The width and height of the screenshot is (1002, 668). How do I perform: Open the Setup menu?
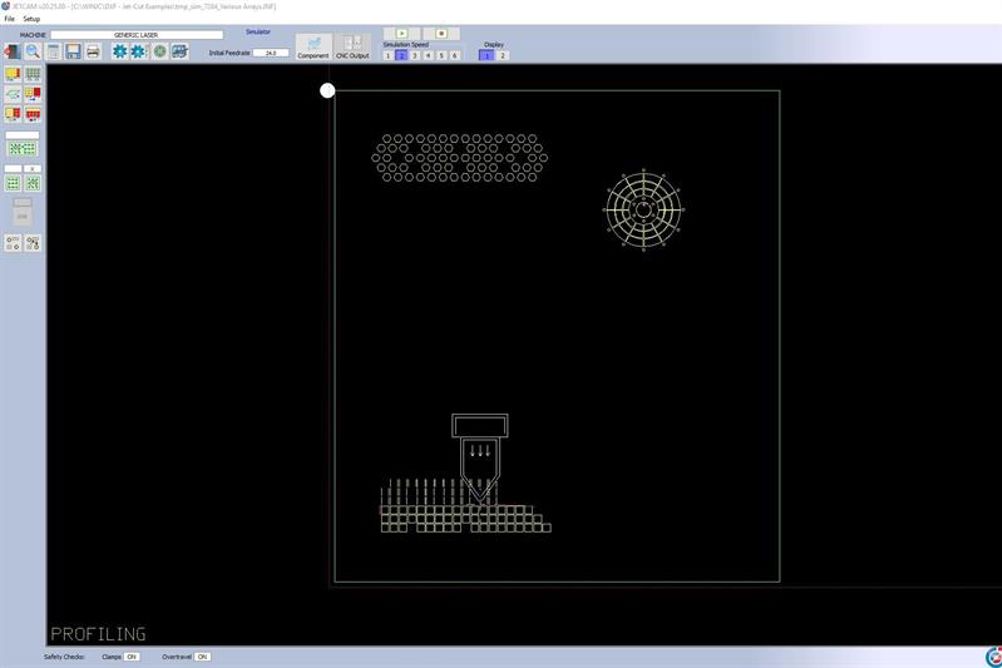pyautogui.click(x=31, y=19)
